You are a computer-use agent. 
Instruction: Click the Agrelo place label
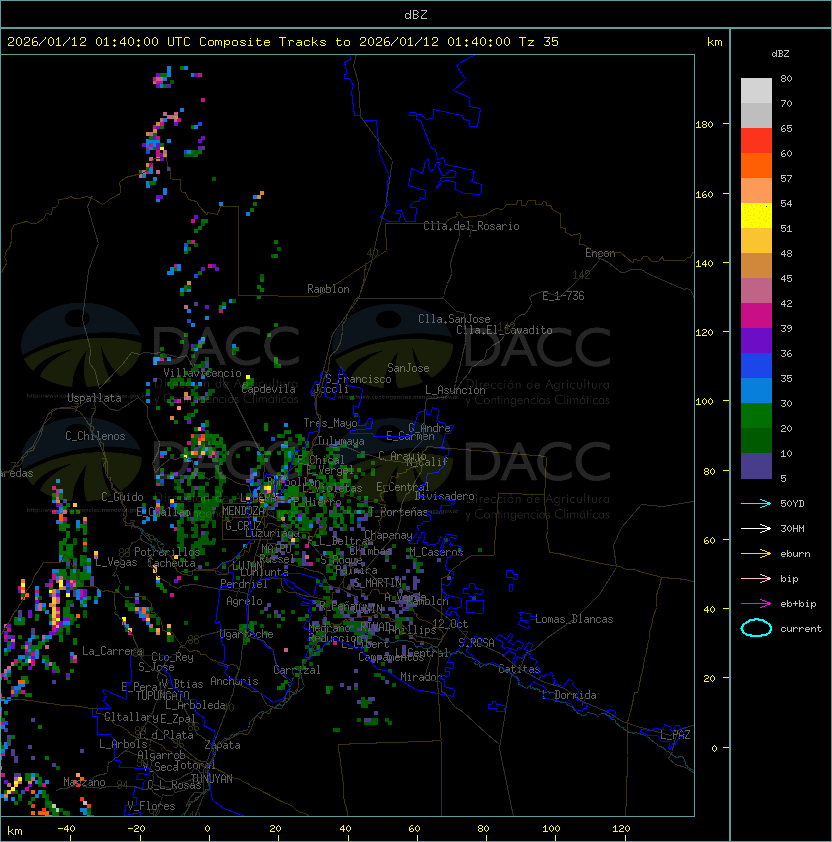(244, 601)
